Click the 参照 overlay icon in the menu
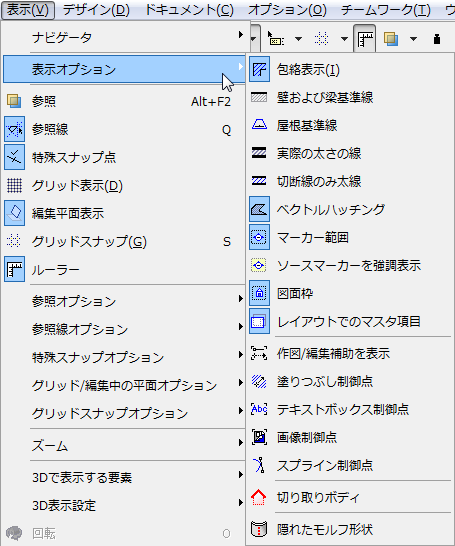 (14, 101)
